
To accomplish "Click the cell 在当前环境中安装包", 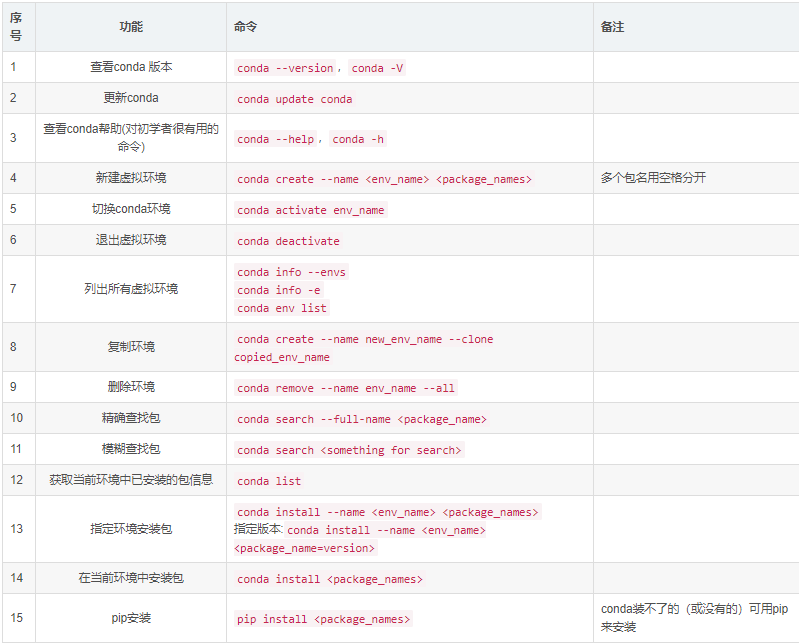I will coord(131,578).
